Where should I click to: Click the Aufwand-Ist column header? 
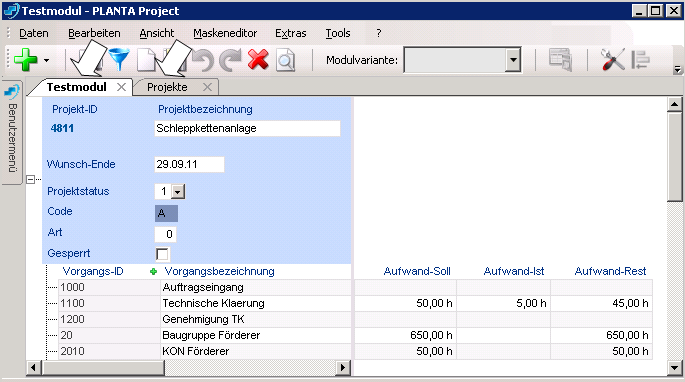tap(514, 271)
